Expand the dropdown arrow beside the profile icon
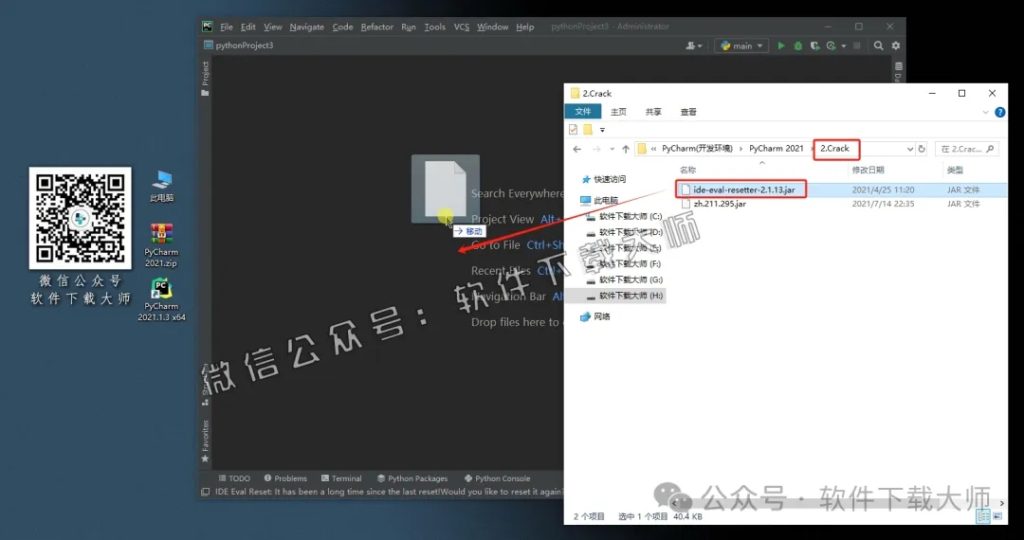Screen dimensions: 1024x540 843,46
